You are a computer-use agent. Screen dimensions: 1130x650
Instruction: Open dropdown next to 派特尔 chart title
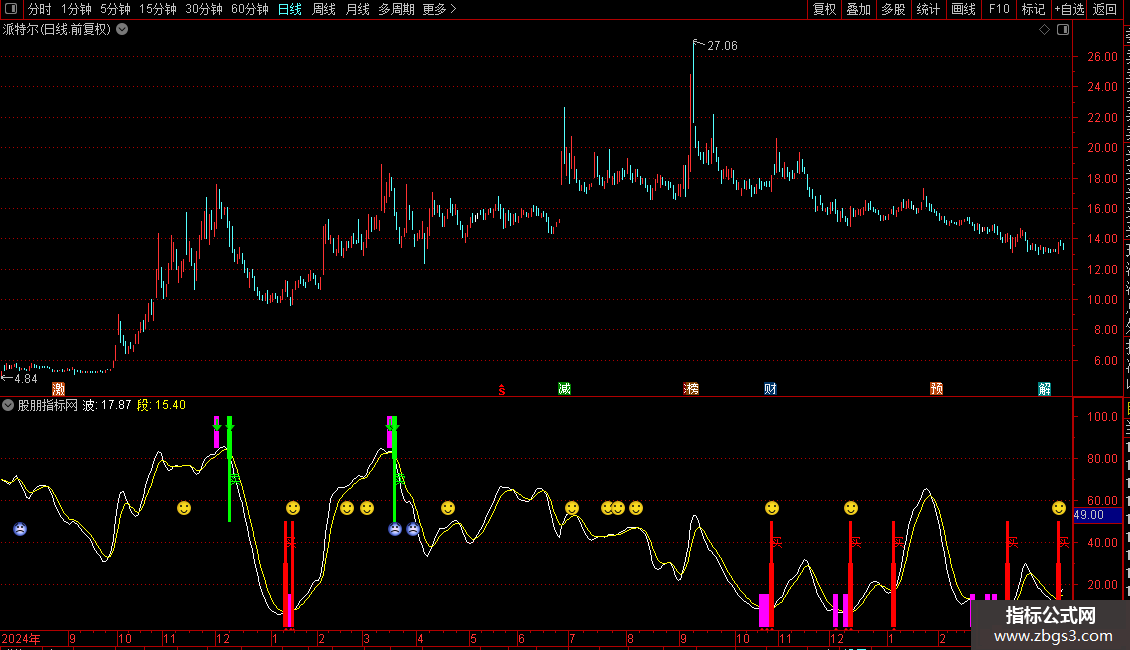tap(122, 29)
